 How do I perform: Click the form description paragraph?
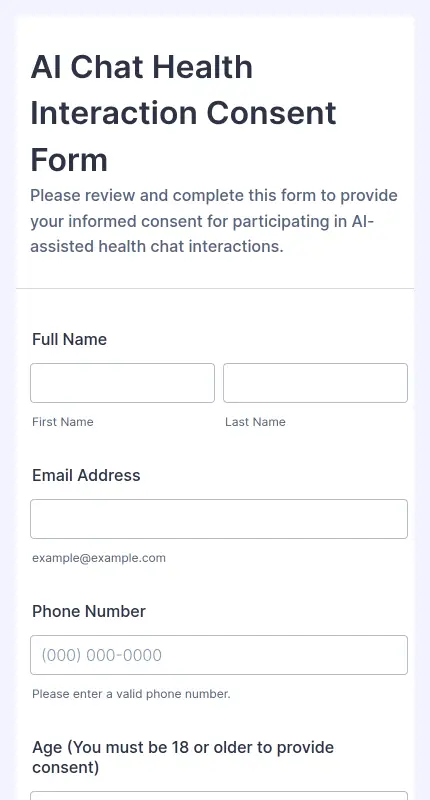pyautogui.click(x=214, y=221)
